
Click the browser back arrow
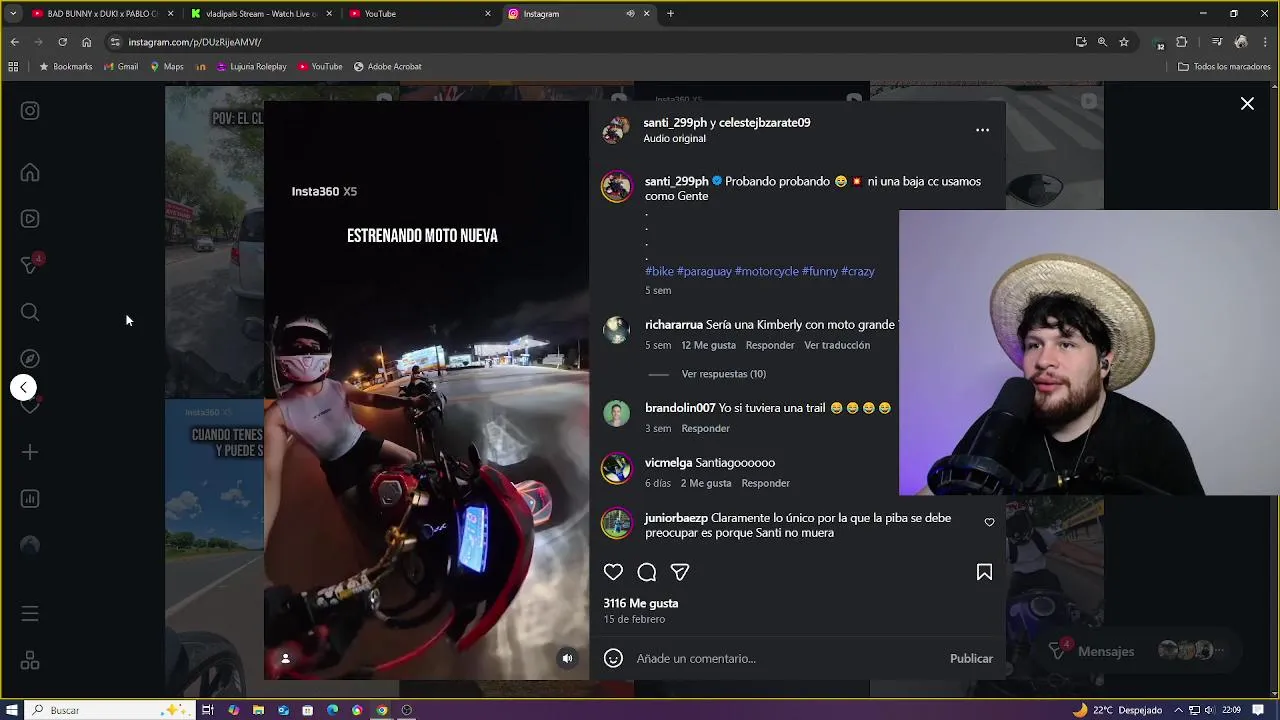pyautogui.click(x=15, y=42)
